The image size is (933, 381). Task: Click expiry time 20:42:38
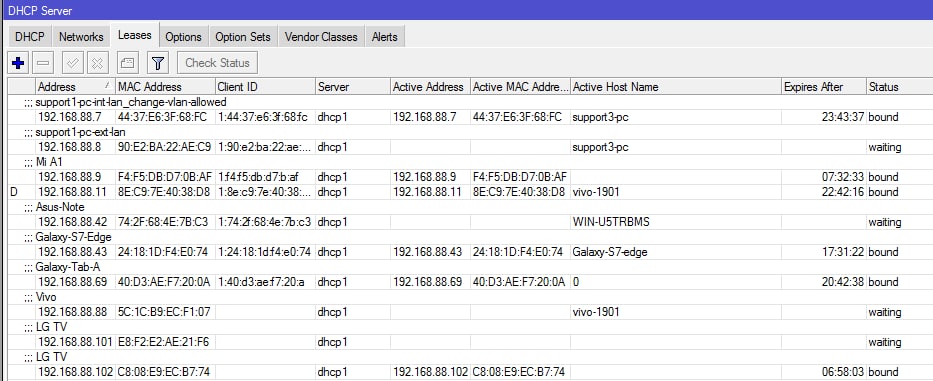(x=843, y=282)
